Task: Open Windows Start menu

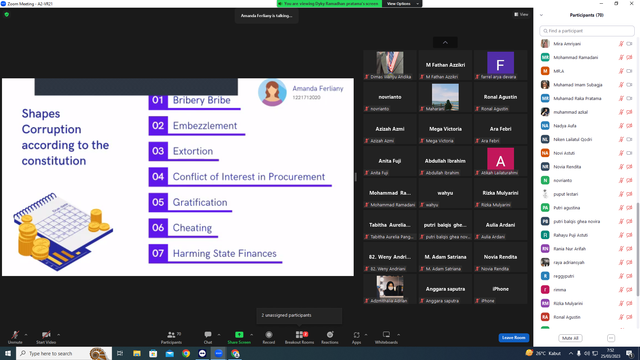Action: pos(8,353)
